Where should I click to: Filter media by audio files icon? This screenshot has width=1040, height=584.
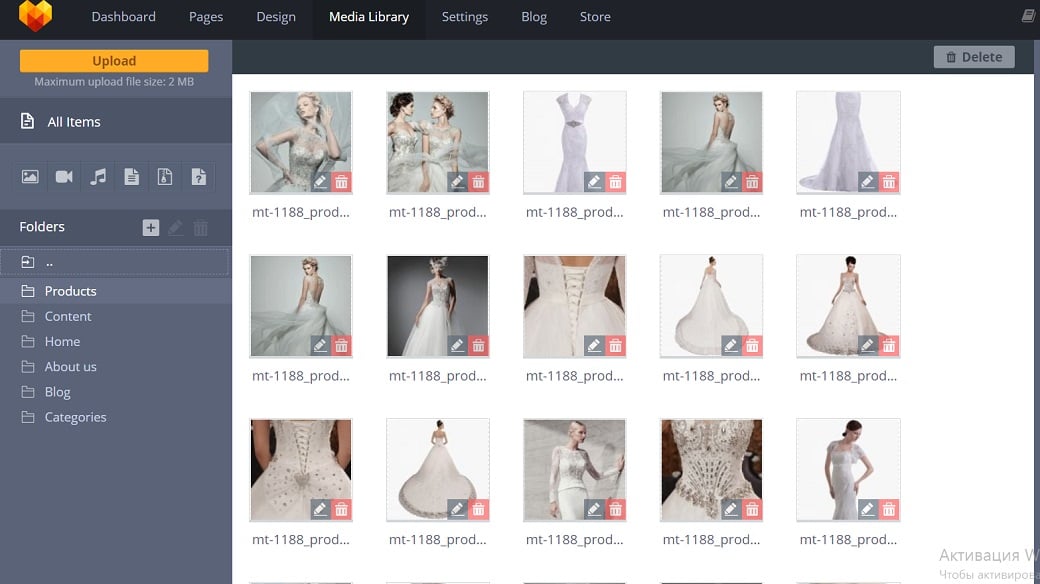98,177
